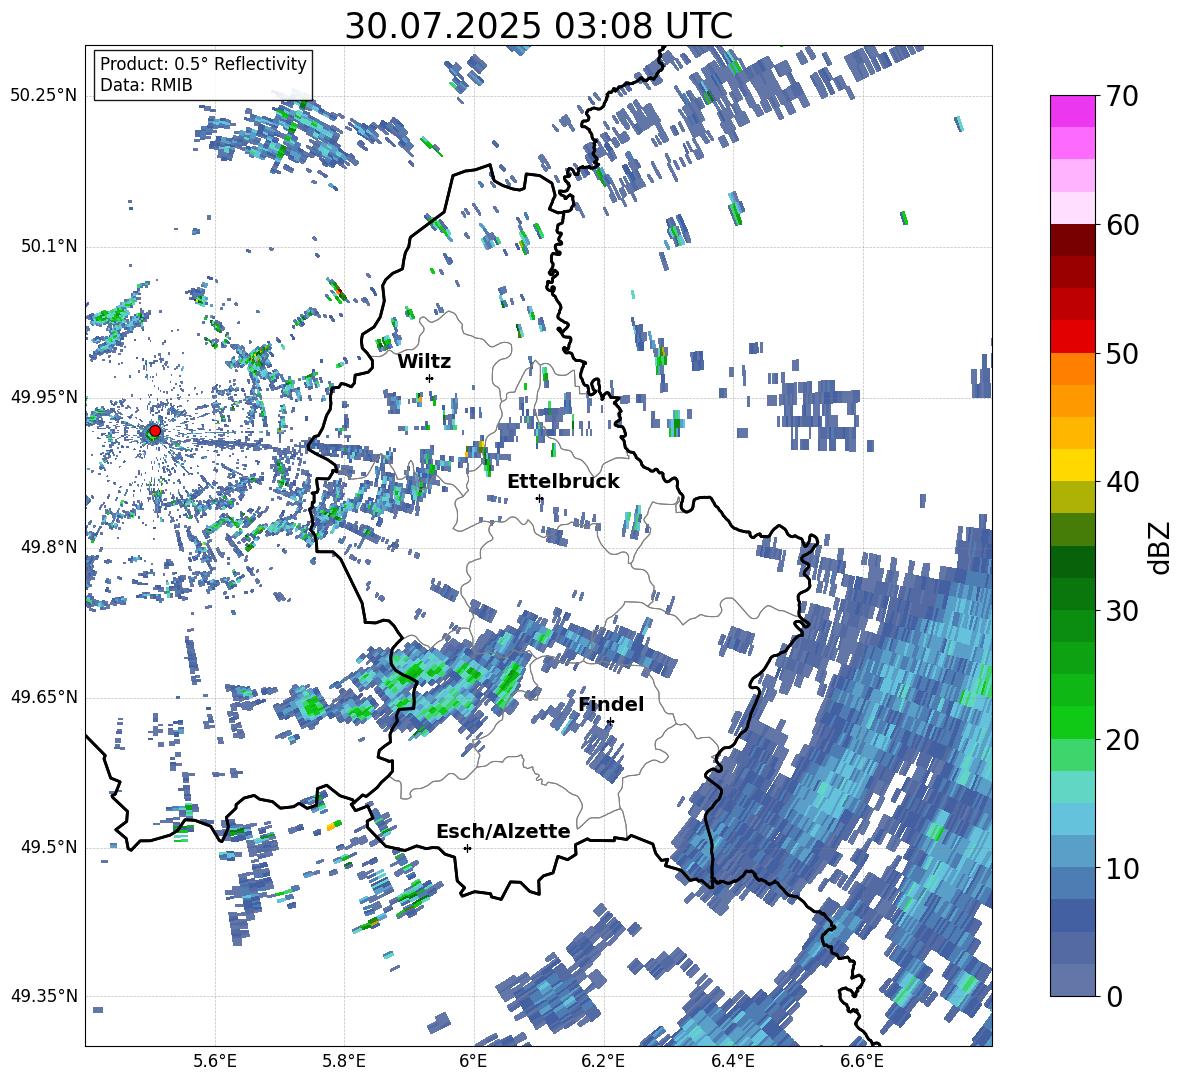Screen dimensions: 1184x1081
Task: Click the 'Findel' city label
Action: 611,704
